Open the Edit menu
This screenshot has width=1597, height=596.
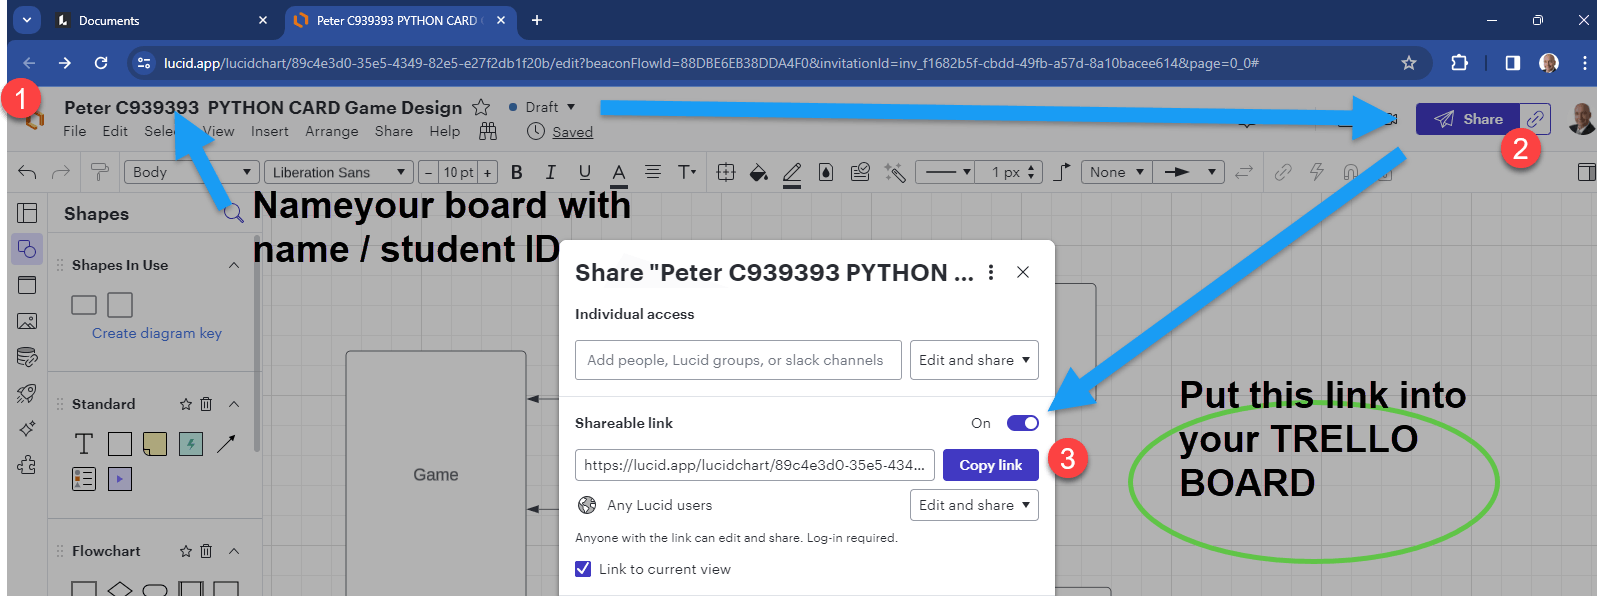(x=115, y=131)
